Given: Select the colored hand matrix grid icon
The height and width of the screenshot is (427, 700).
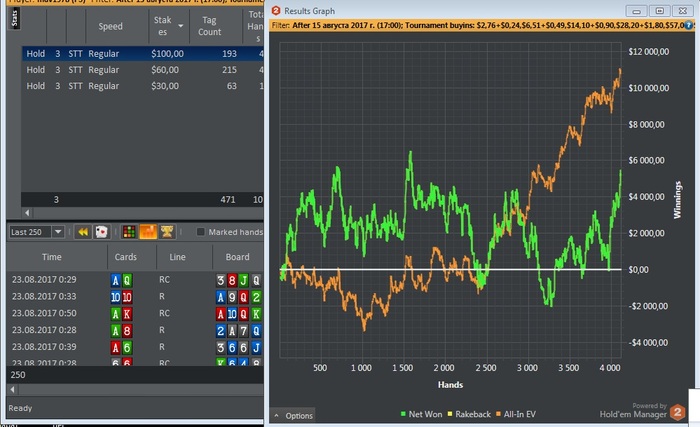Looking at the screenshot, I should point(129,232).
